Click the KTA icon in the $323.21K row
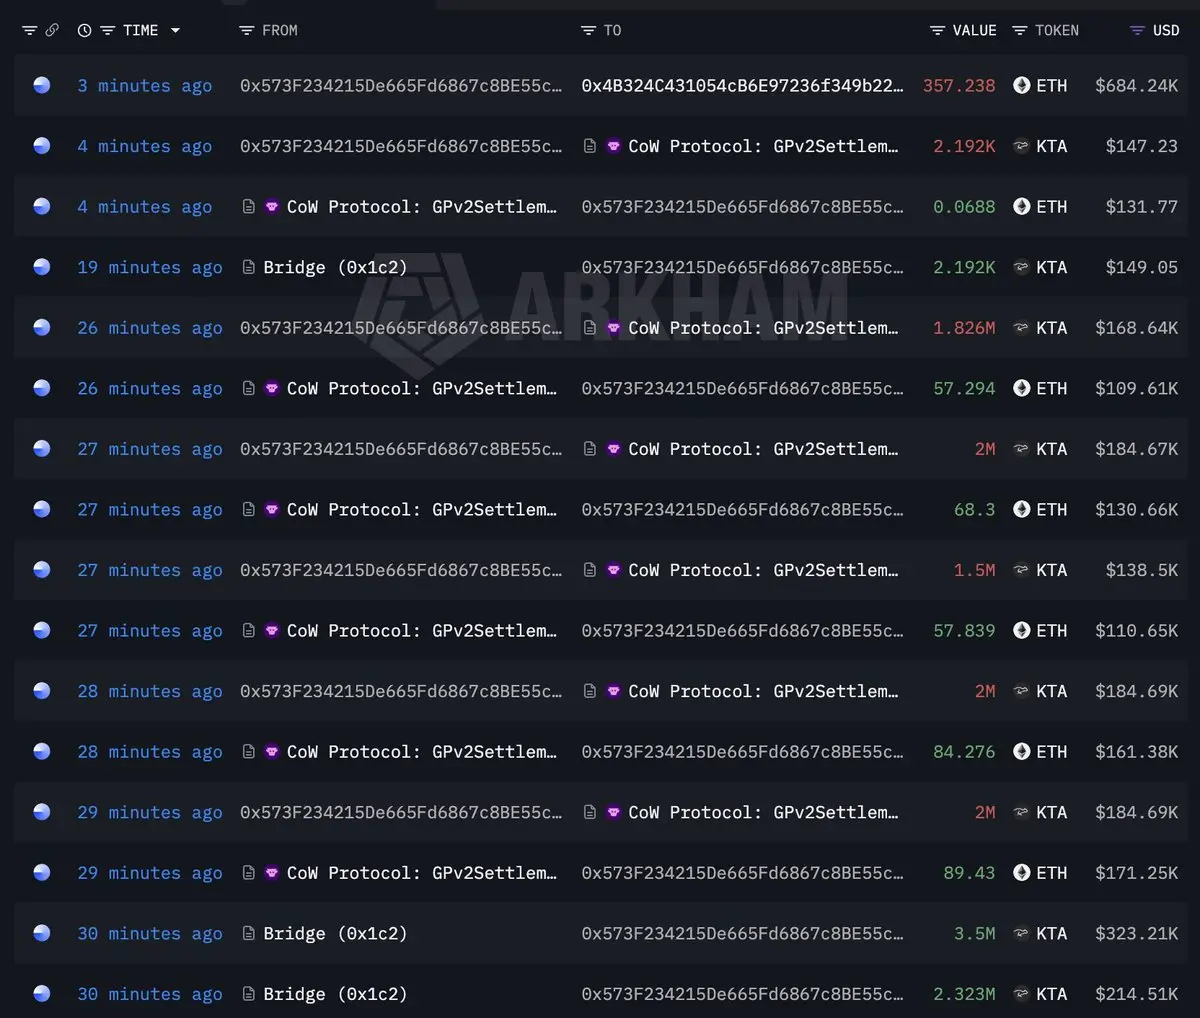This screenshot has width=1200, height=1018. pyautogui.click(x=1021, y=933)
